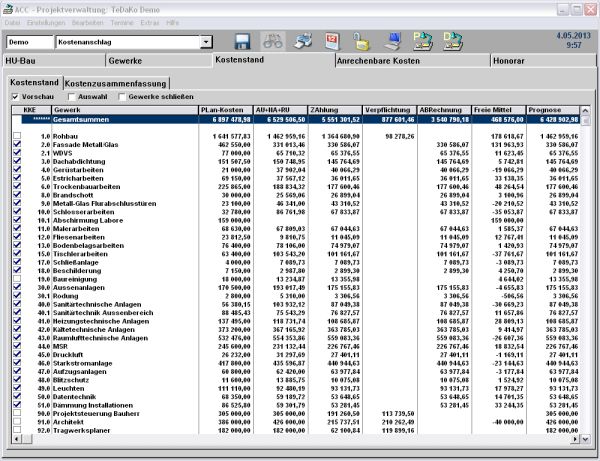Disable the Vorschau checkbox

[x=13, y=97]
